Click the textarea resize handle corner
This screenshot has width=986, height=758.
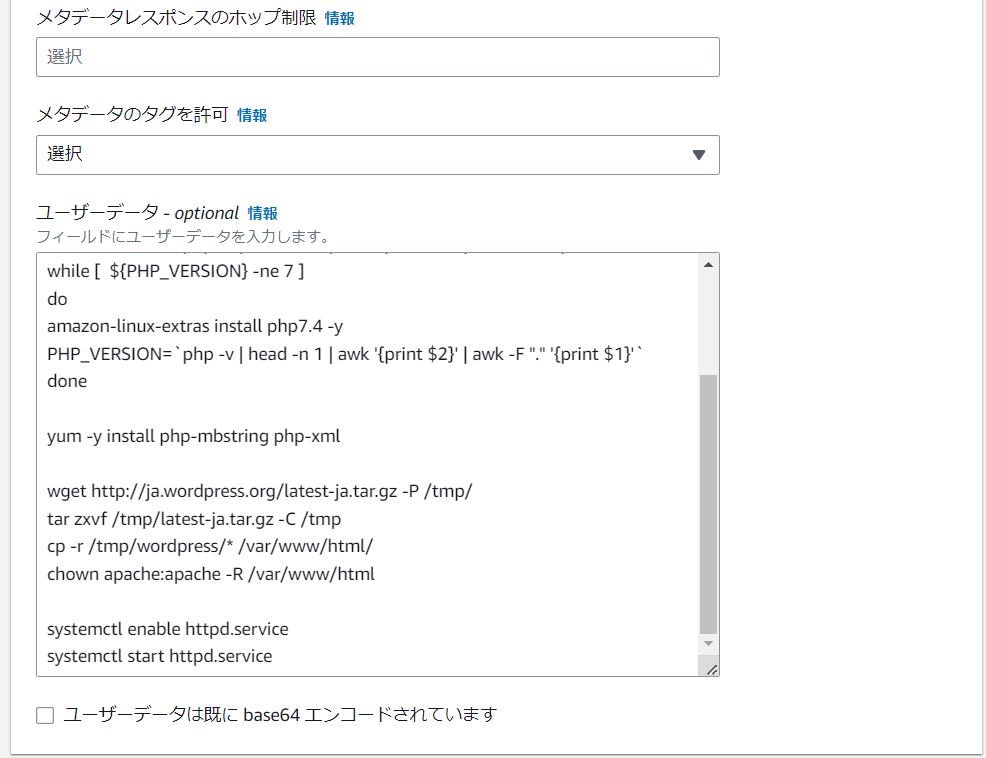coord(711,670)
